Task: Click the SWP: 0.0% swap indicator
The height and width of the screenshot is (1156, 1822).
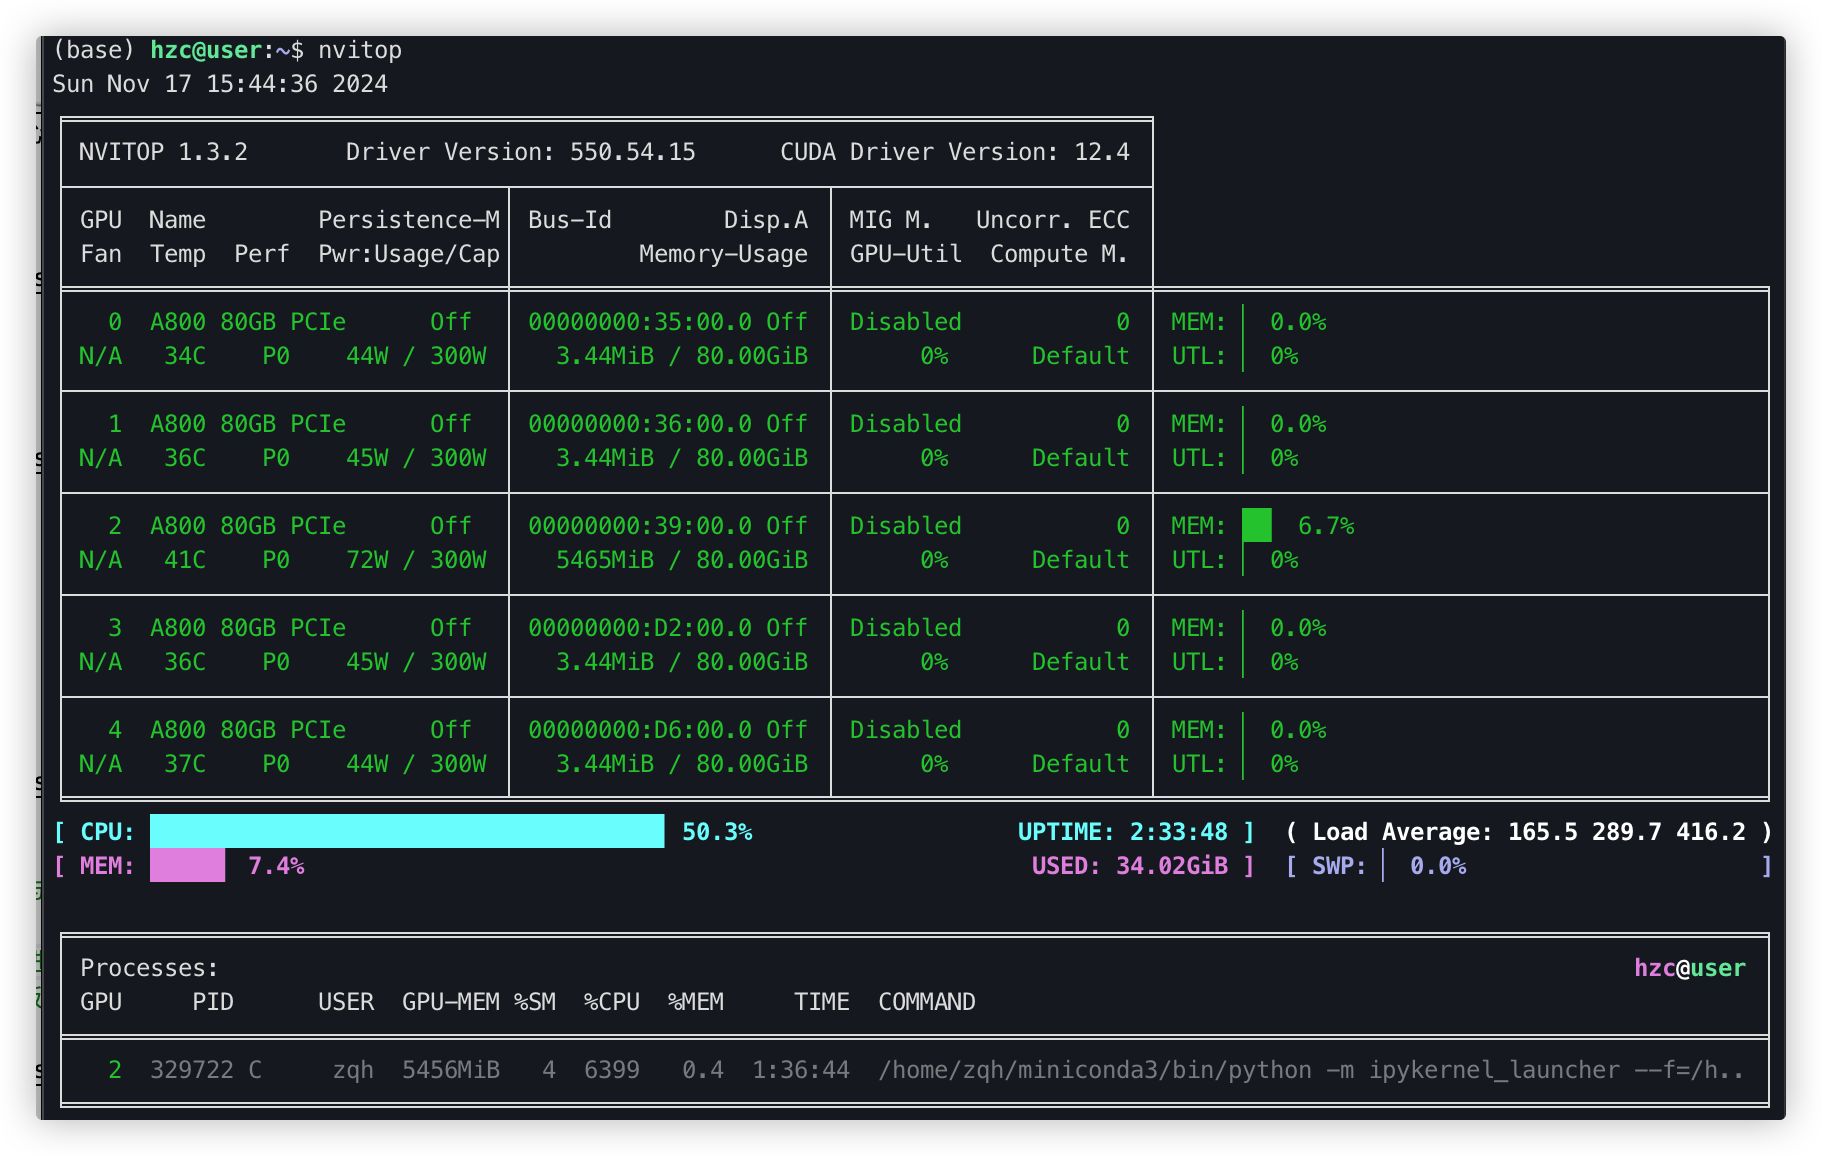Action: pos(1389,866)
